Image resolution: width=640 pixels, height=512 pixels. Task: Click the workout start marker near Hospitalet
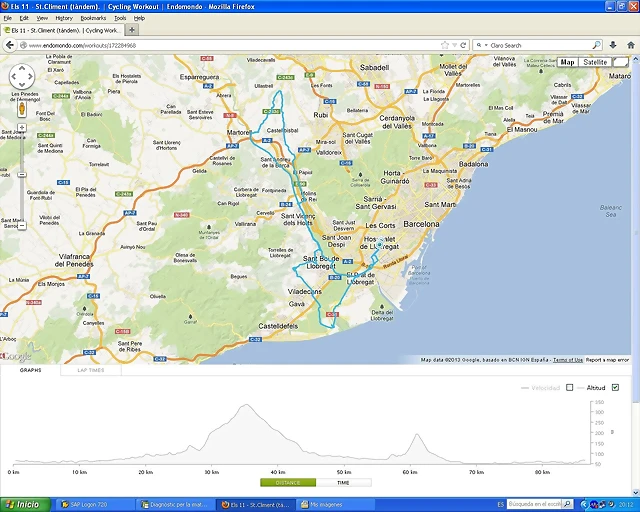380,244
